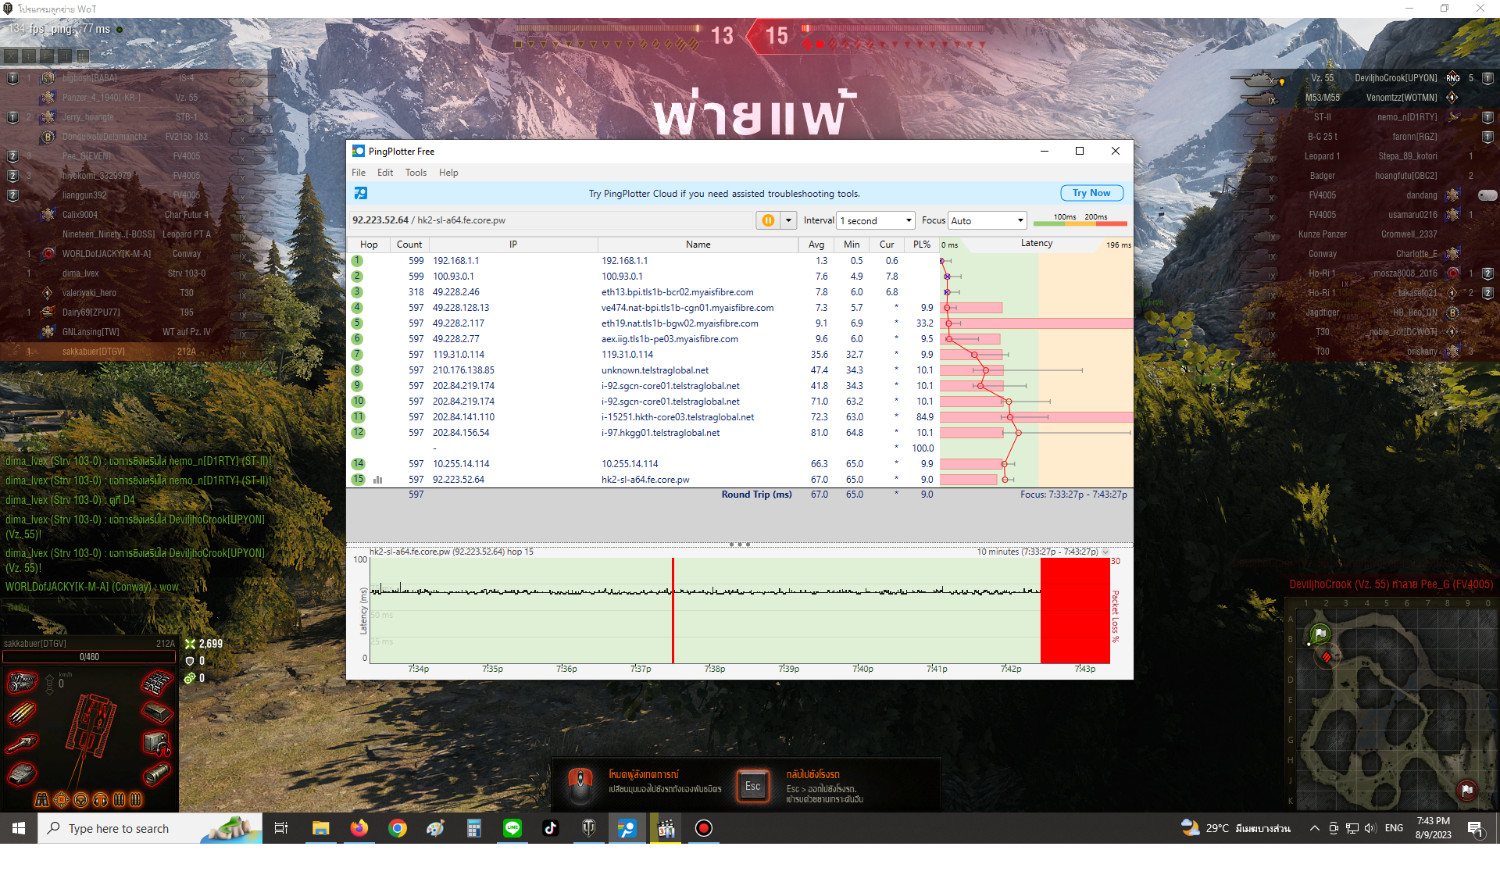Click the red packet-loss block at 7:43p in timeline
This screenshot has height=877, width=1500.
[1075, 610]
